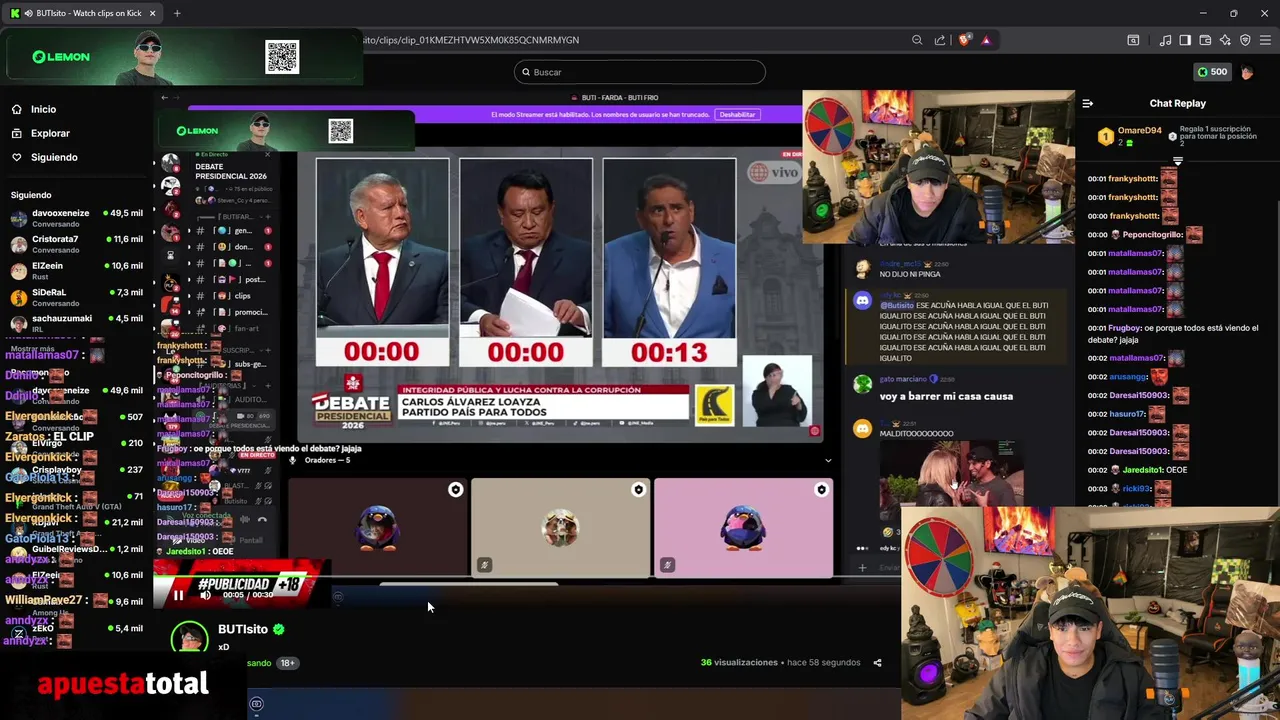
Task: Open the user profile avatar menu
Action: coord(1247,72)
